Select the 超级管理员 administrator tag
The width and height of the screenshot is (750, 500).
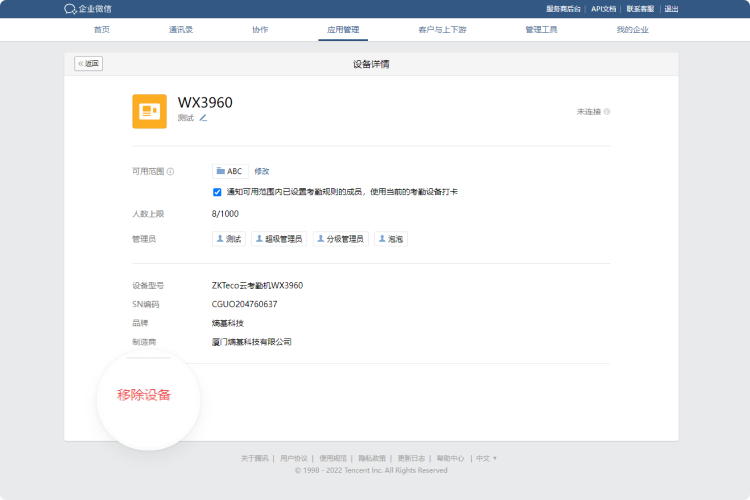279,239
